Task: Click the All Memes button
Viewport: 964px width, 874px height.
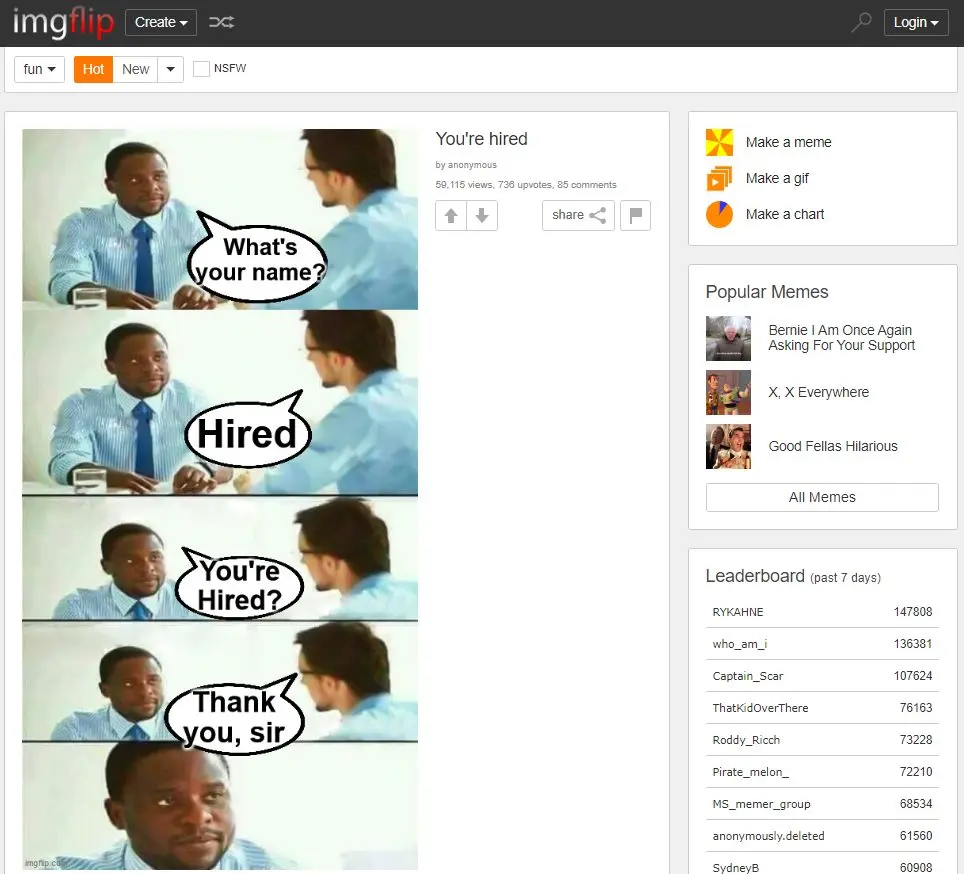Action: [x=822, y=497]
